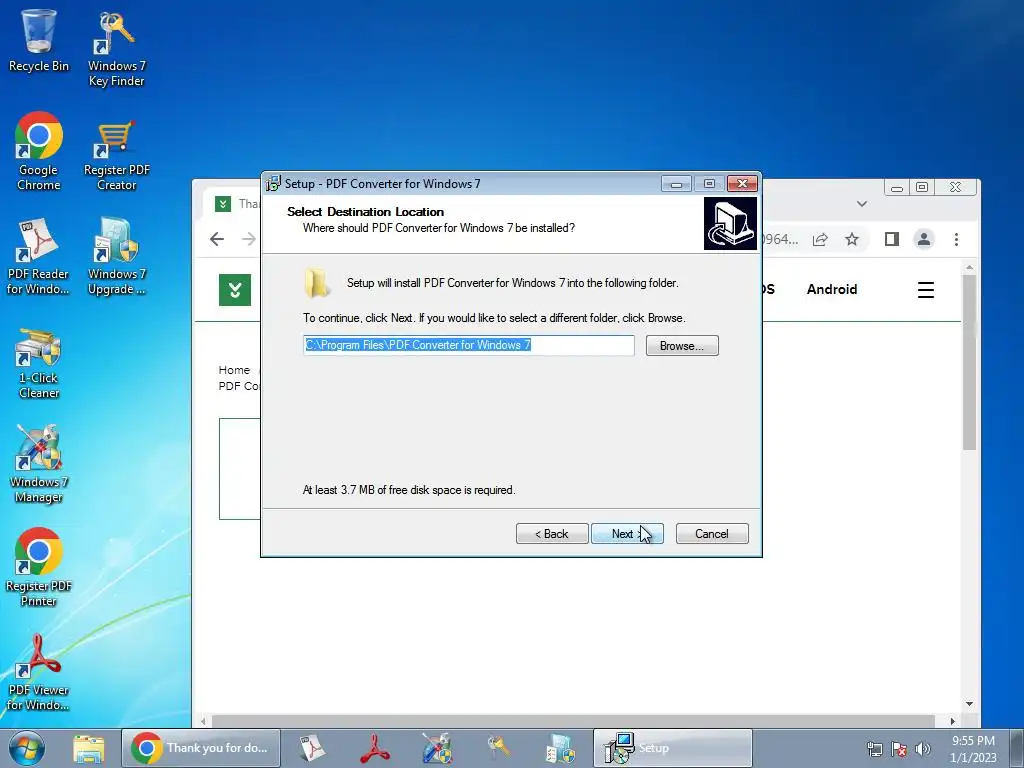Open Windows Explorer from the taskbar
This screenshot has width=1024, height=768.
click(x=89, y=748)
